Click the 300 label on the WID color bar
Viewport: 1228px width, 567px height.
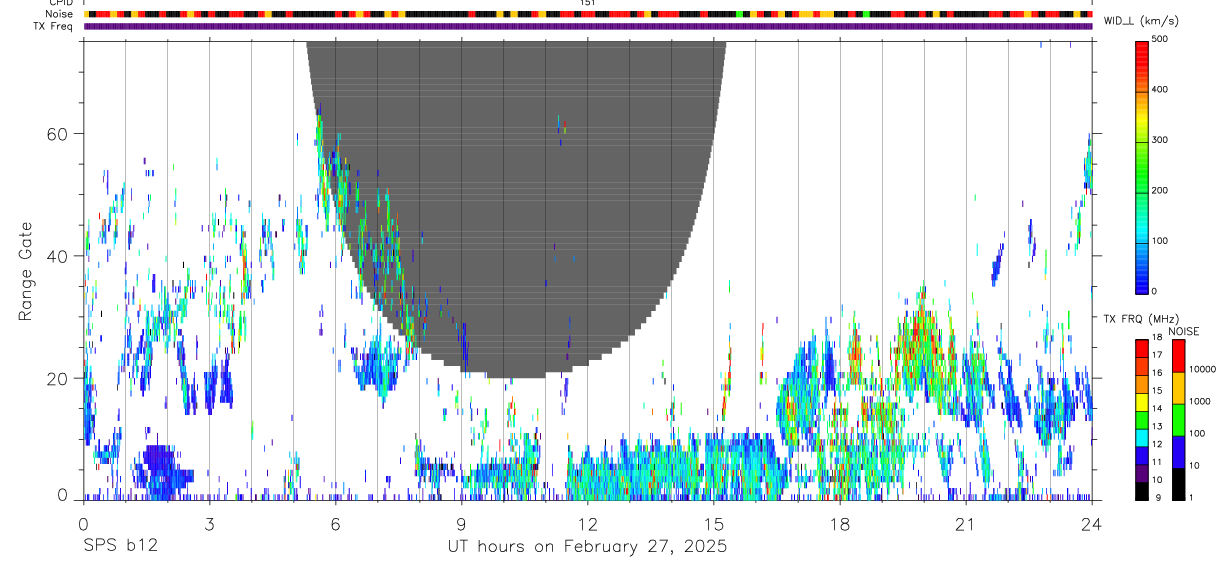[1160, 140]
